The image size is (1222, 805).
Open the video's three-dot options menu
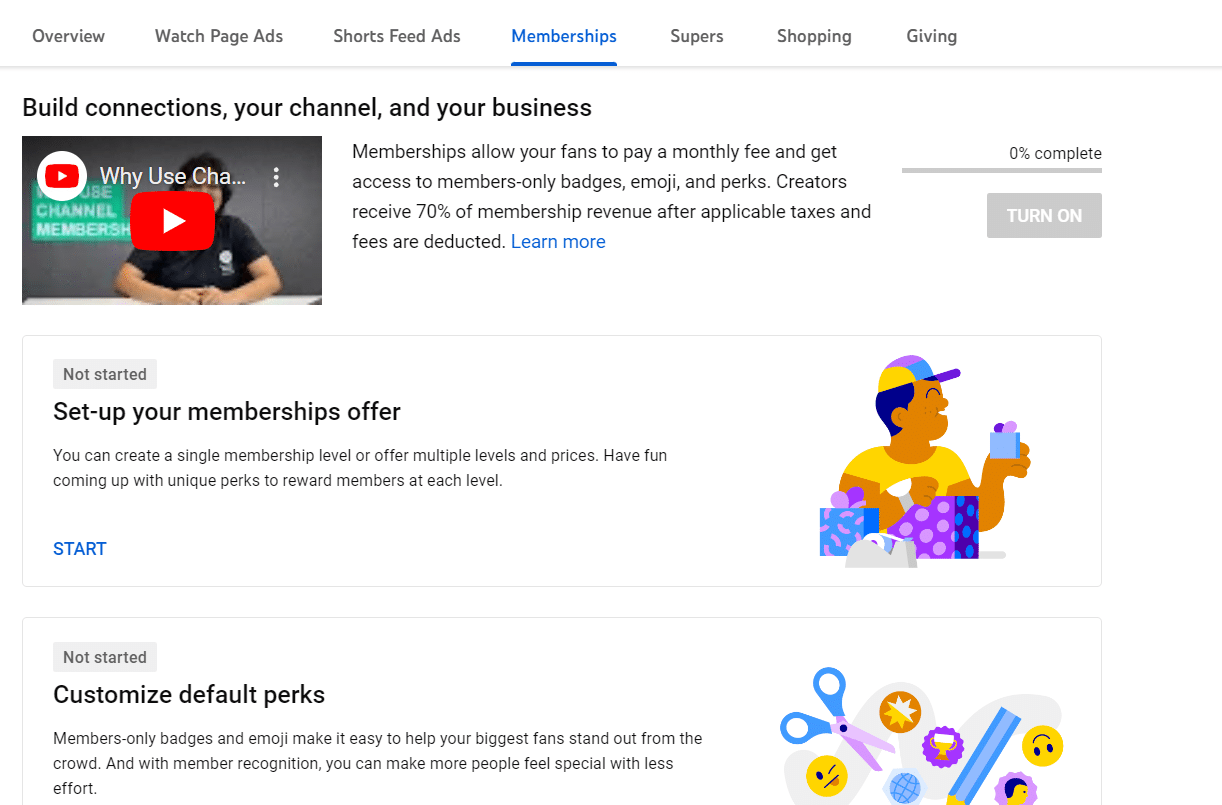[x=276, y=175]
